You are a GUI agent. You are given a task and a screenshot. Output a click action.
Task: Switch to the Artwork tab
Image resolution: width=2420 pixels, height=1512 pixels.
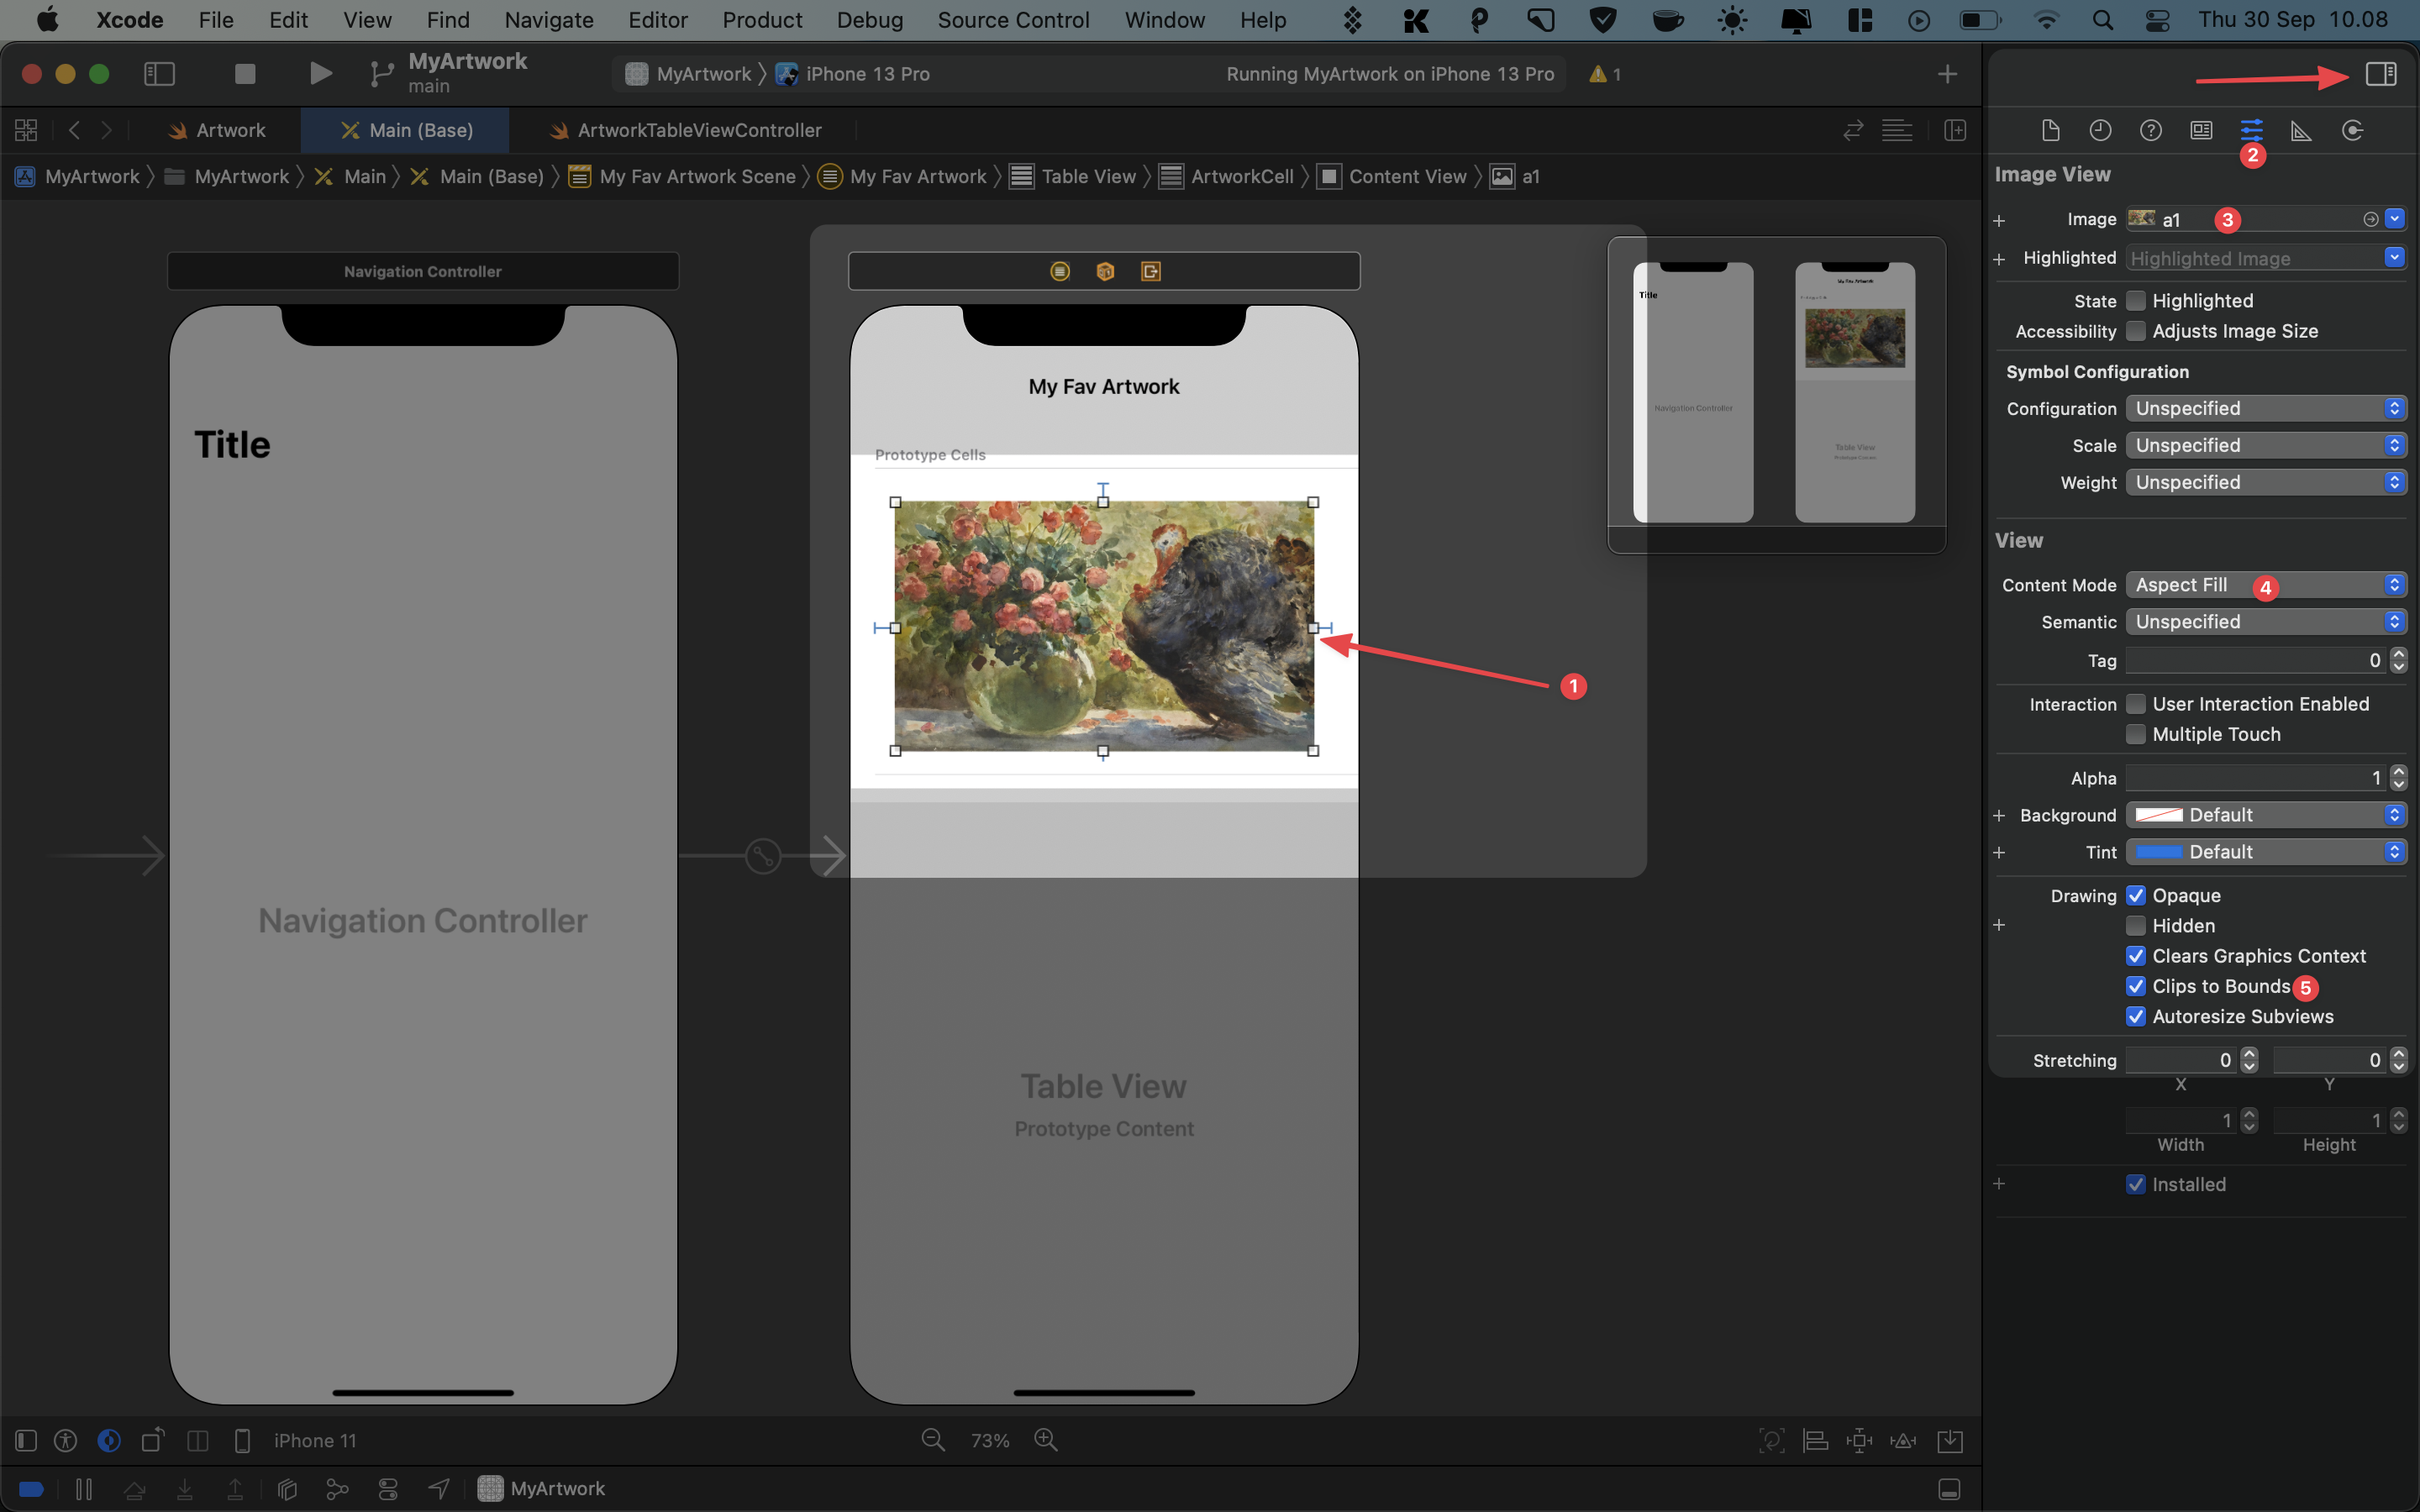(216, 130)
